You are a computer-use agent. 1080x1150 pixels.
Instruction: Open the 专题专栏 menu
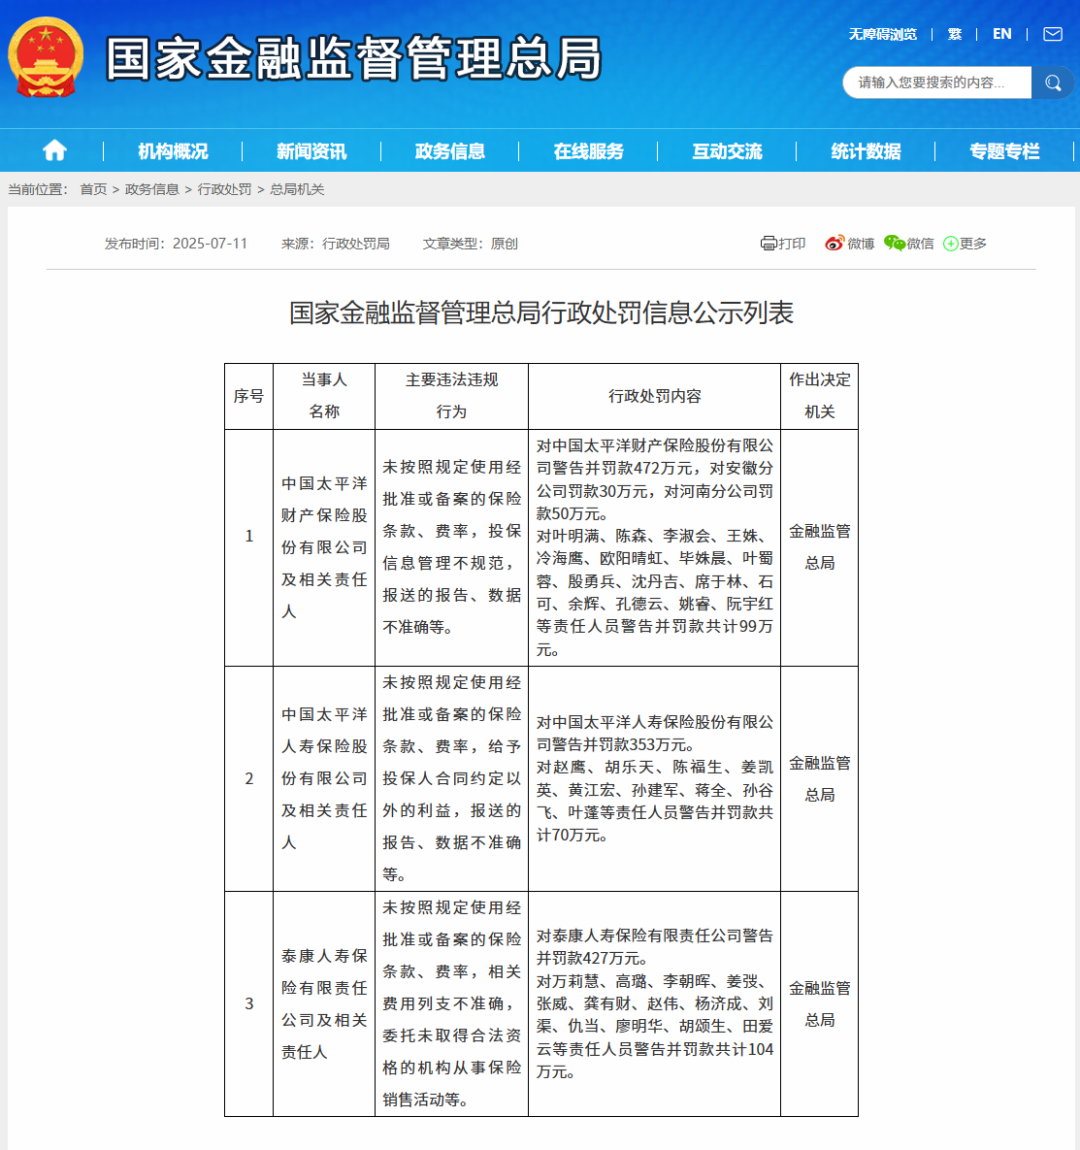pyautogui.click(x=1004, y=151)
